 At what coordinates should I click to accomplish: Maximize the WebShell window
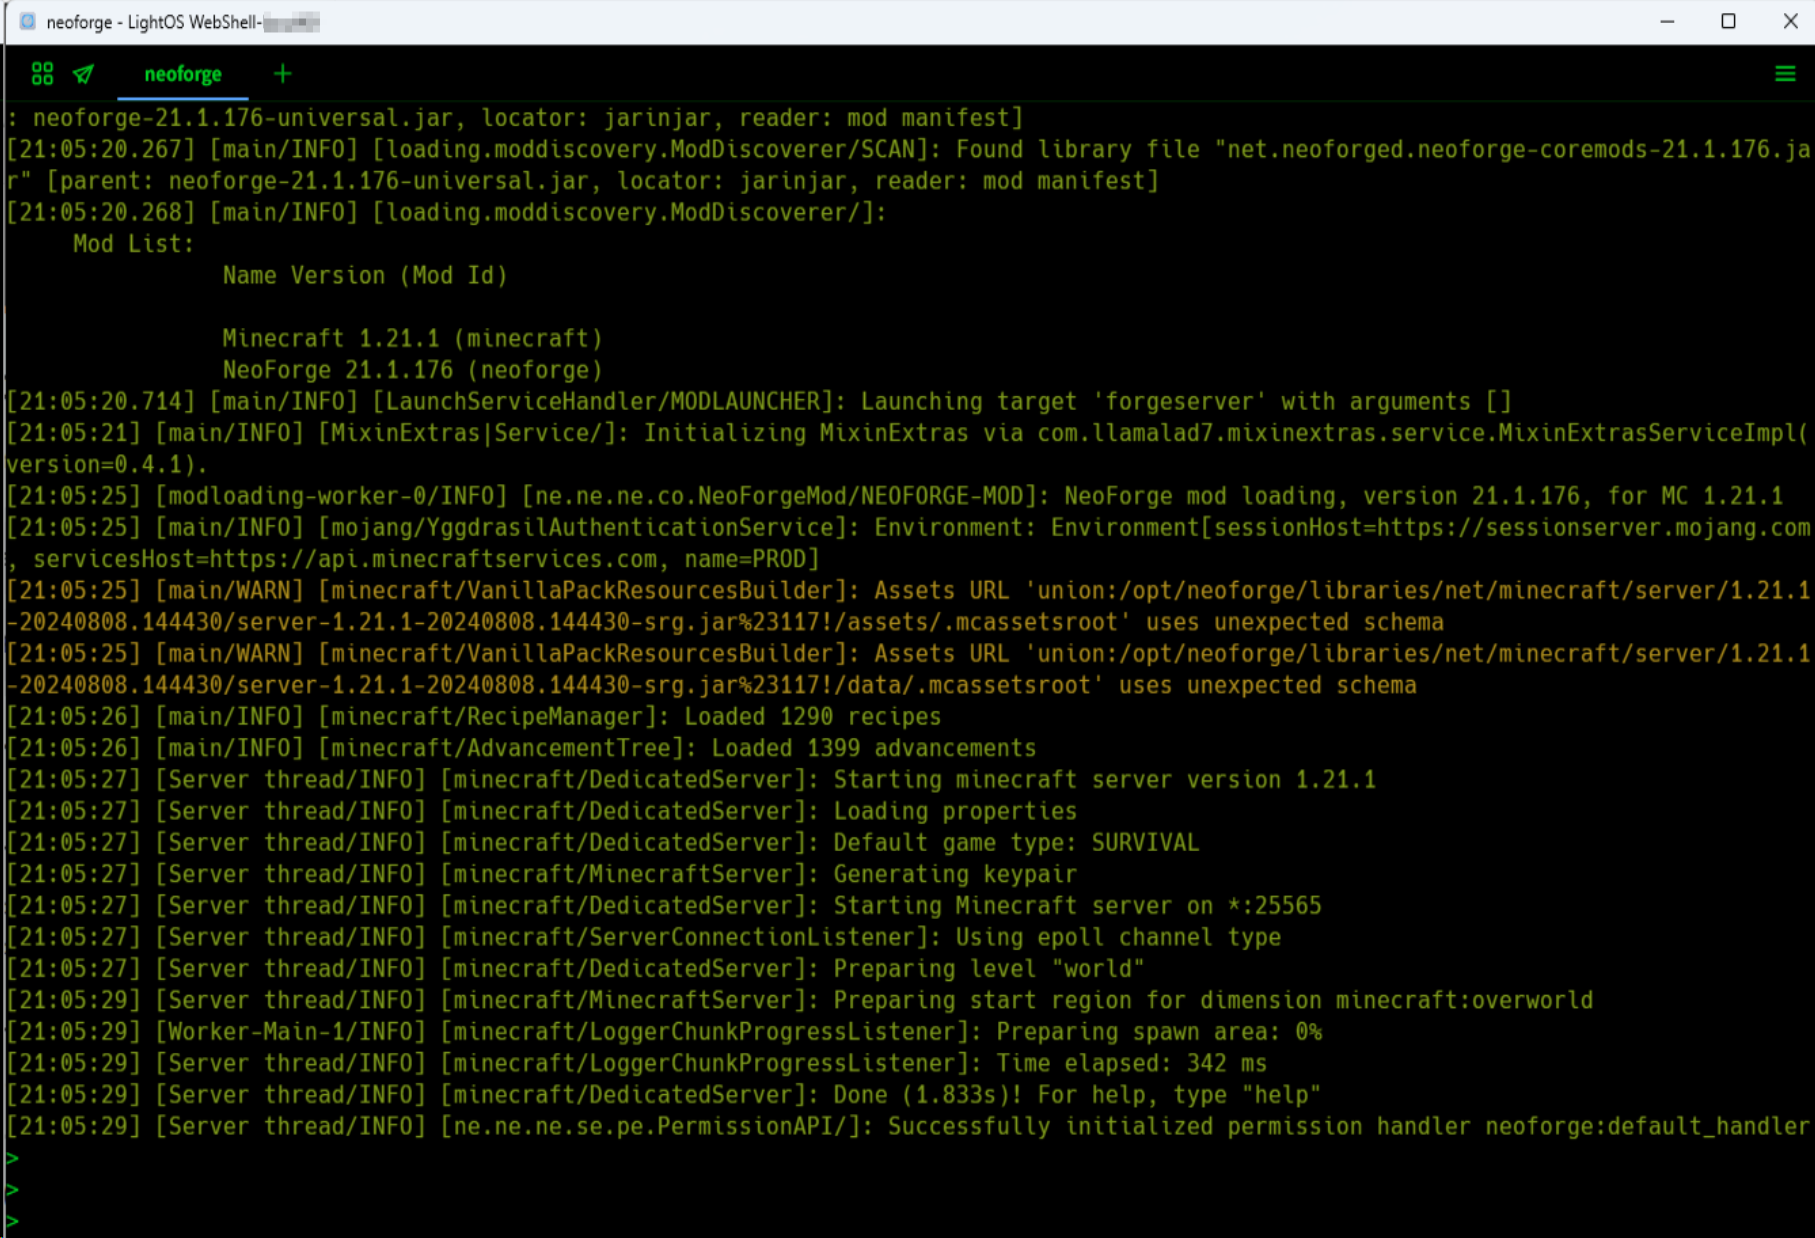click(1728, 21)
